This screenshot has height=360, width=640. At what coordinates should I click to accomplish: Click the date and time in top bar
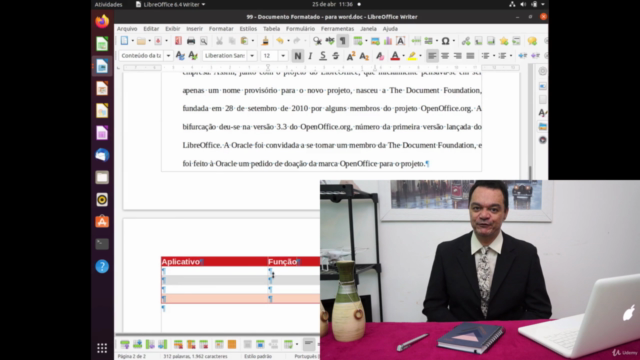(x=332, y=4)
